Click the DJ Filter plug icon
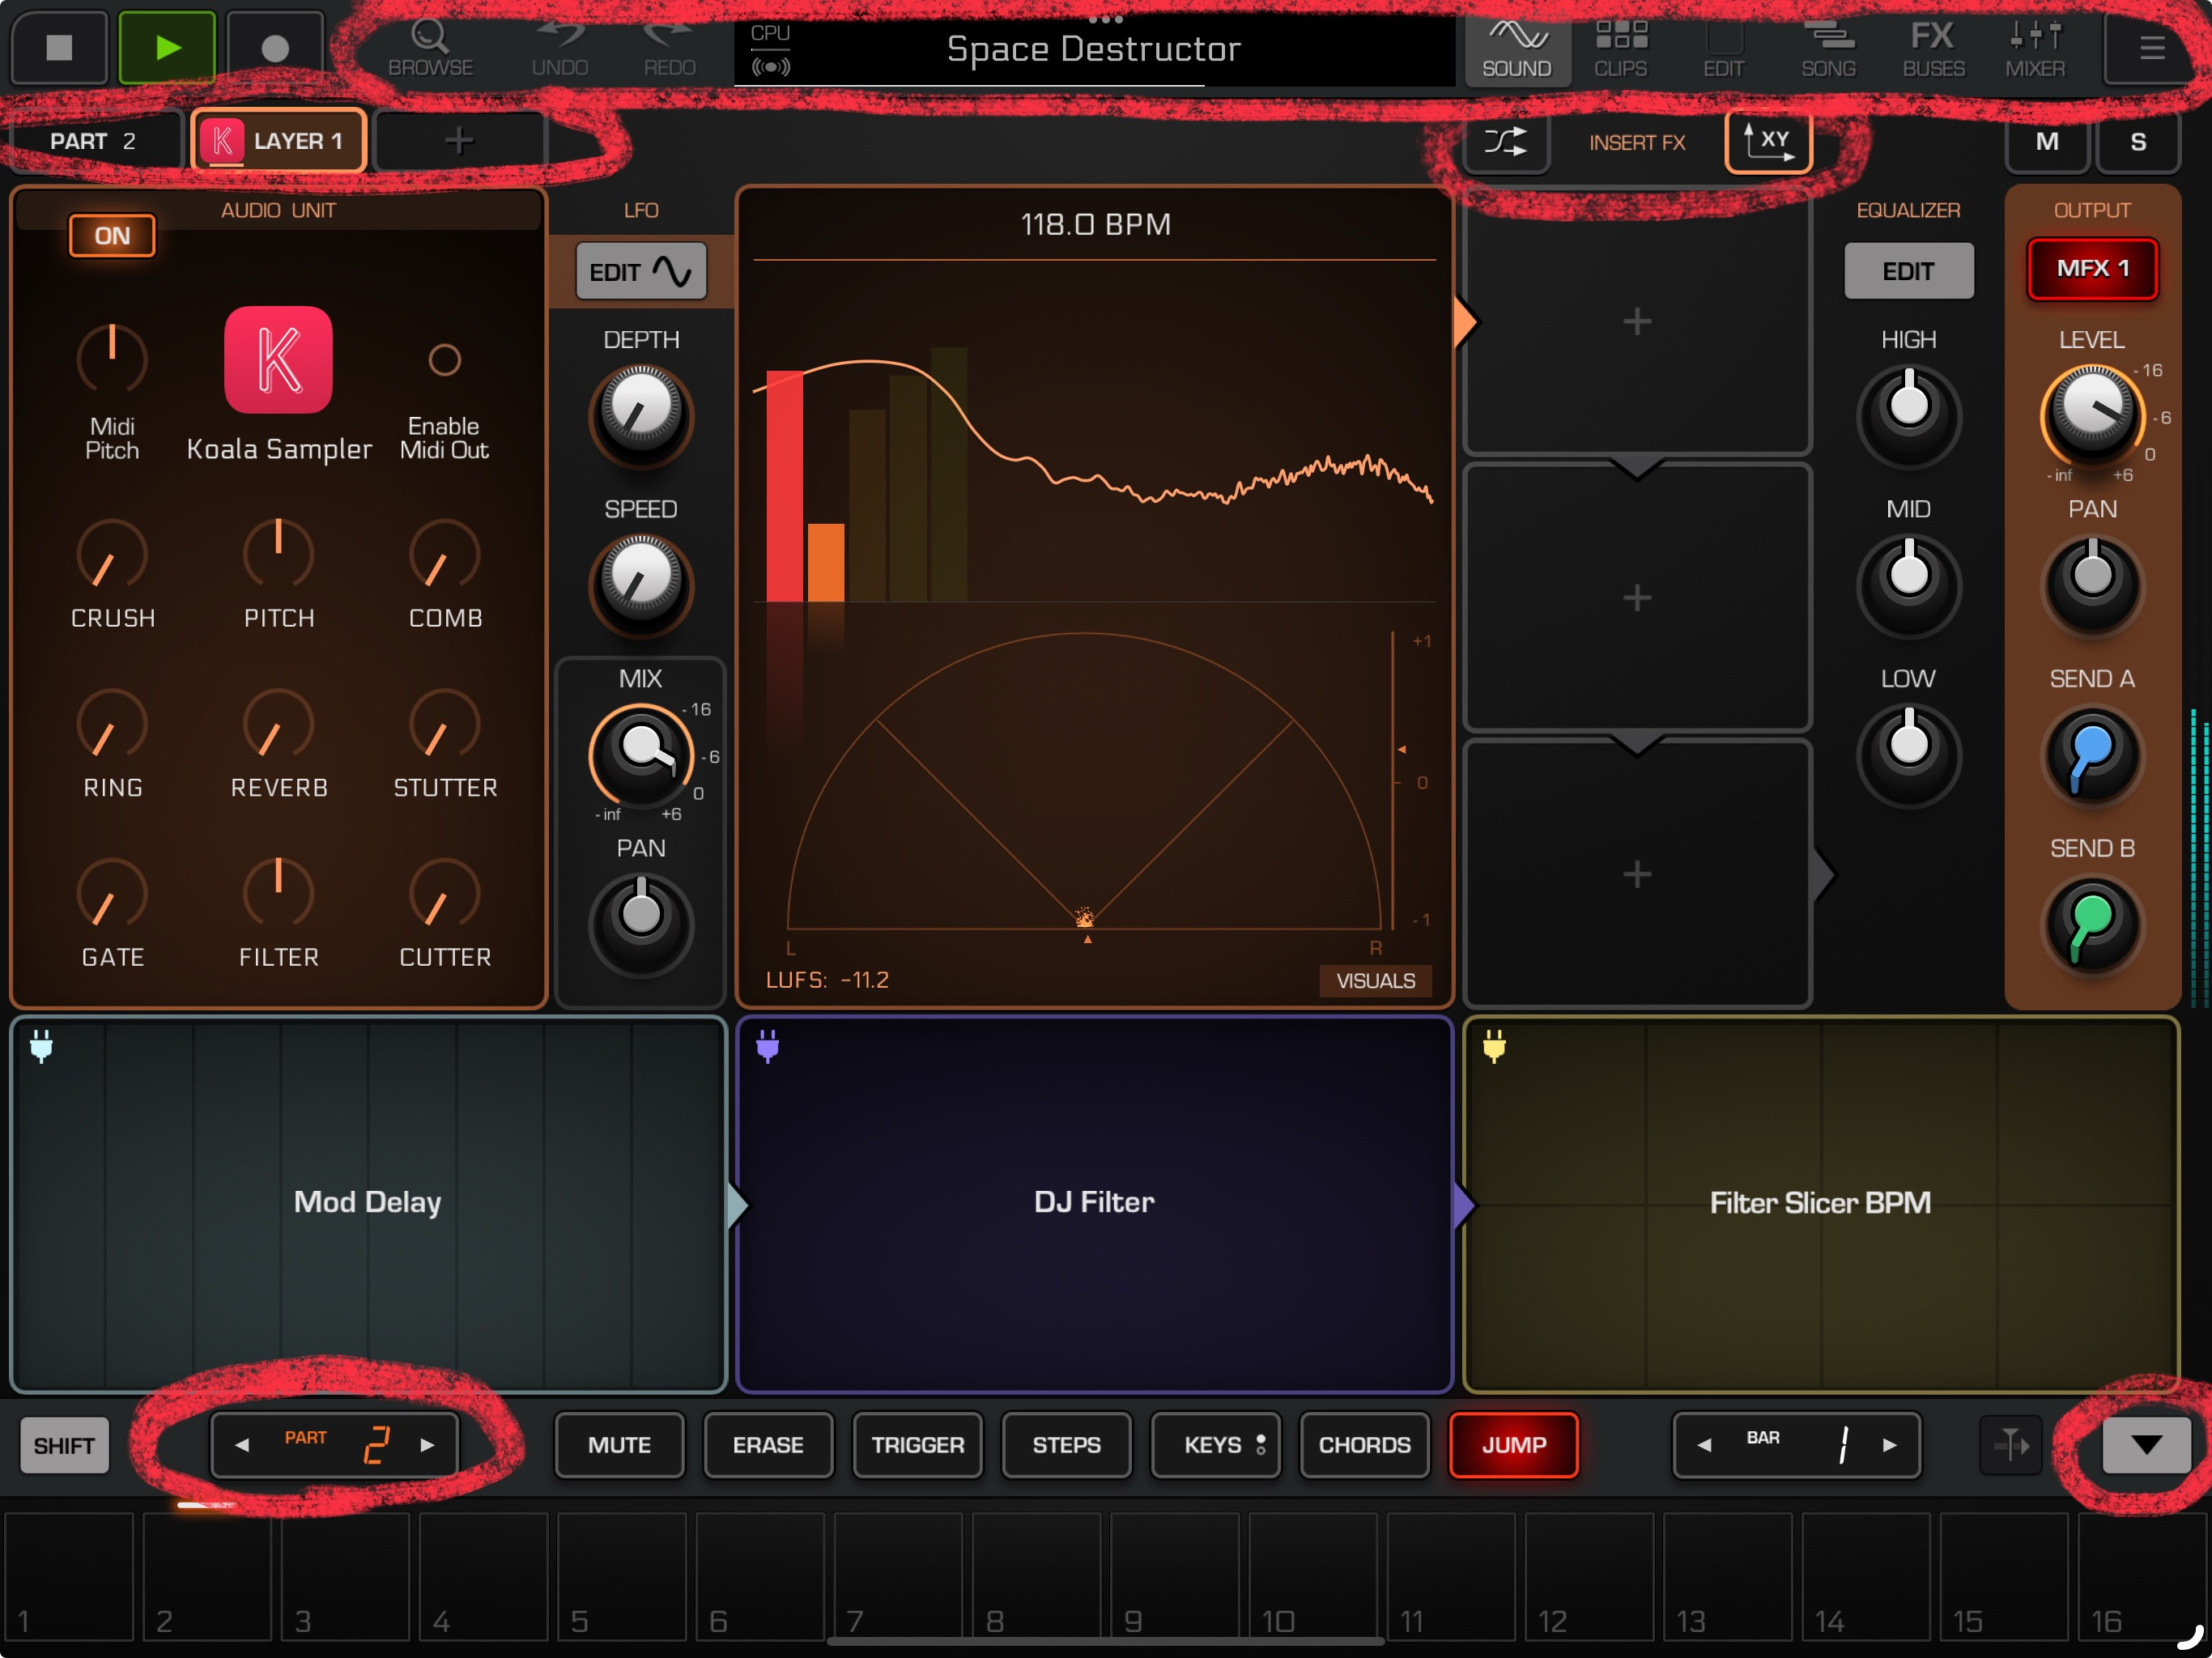This screenshot has height=1658, width=2212. [767, 1046]
